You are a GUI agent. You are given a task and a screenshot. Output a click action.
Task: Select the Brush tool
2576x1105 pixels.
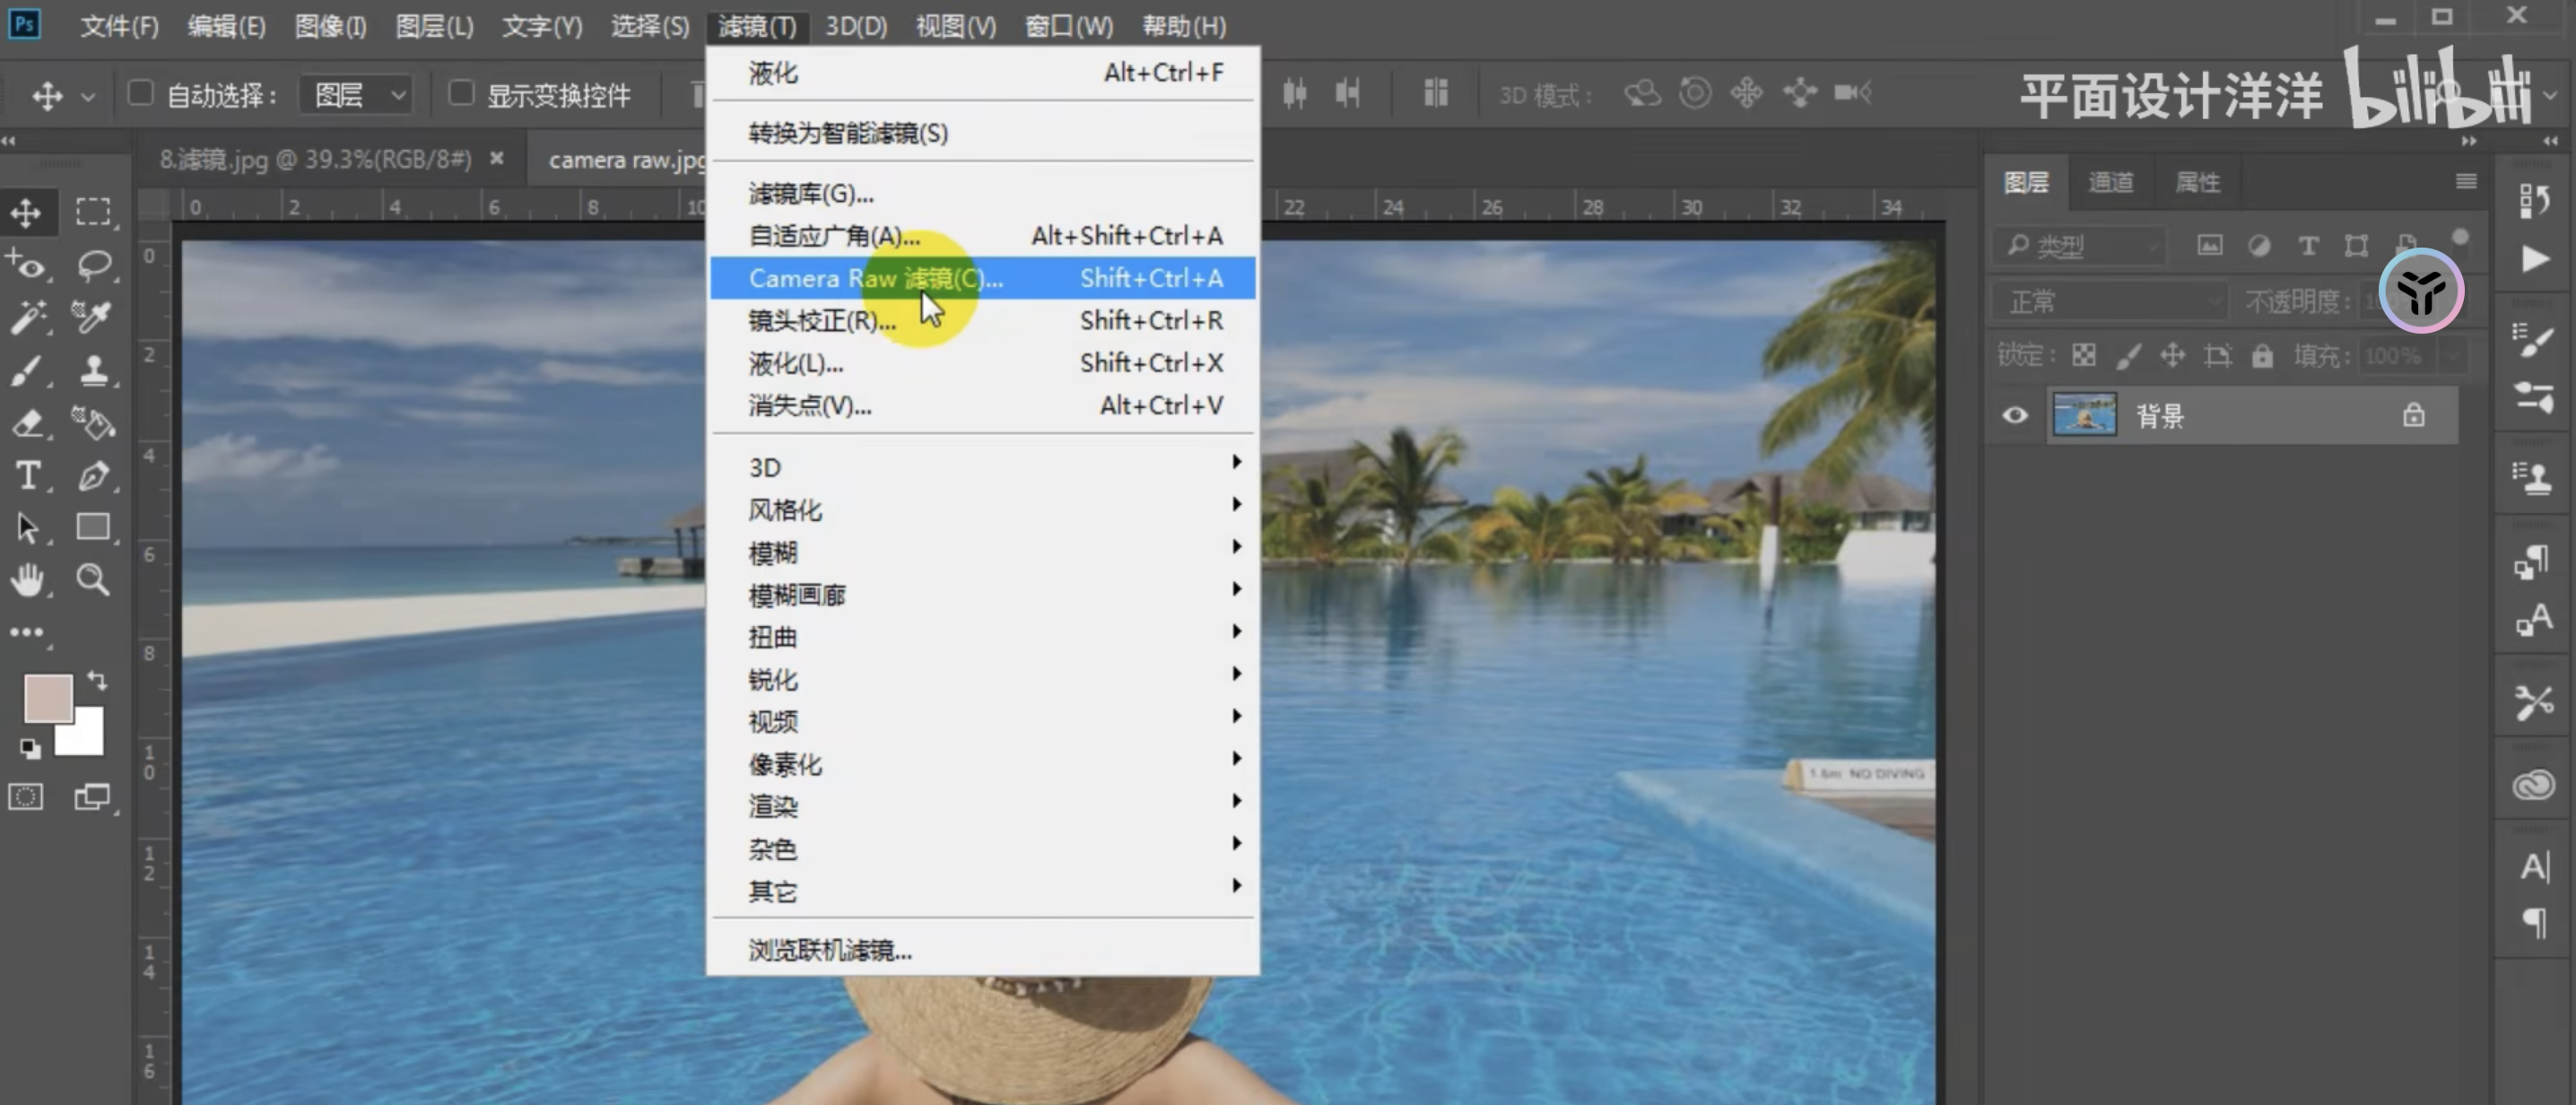coord(27,371)
